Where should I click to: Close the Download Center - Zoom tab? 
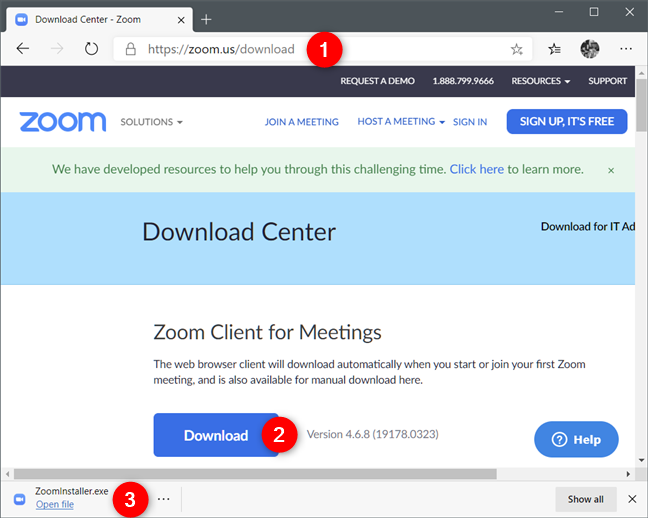click(x=181, y=20)
